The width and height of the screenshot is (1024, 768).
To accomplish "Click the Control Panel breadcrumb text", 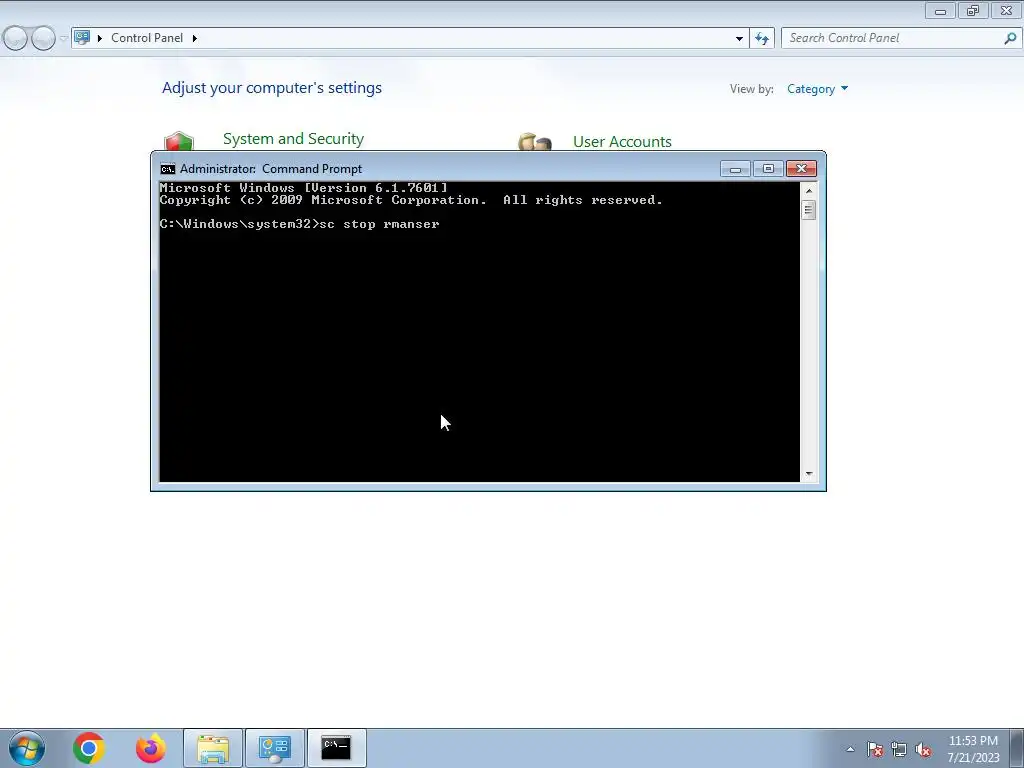I will coord(147,38).
